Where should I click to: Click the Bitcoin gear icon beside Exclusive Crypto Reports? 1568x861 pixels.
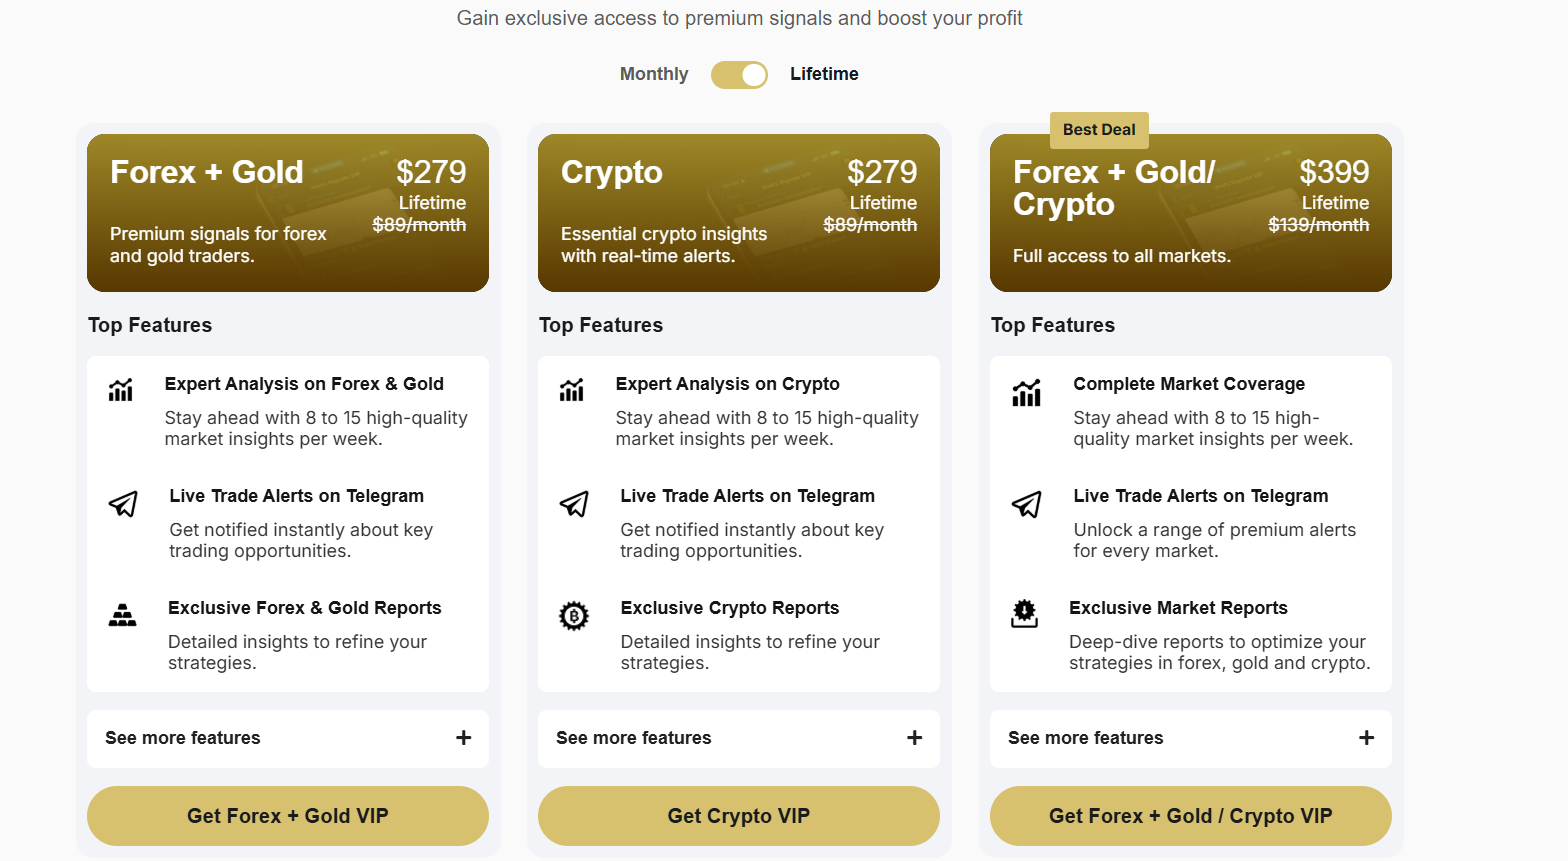pos(573,614)
